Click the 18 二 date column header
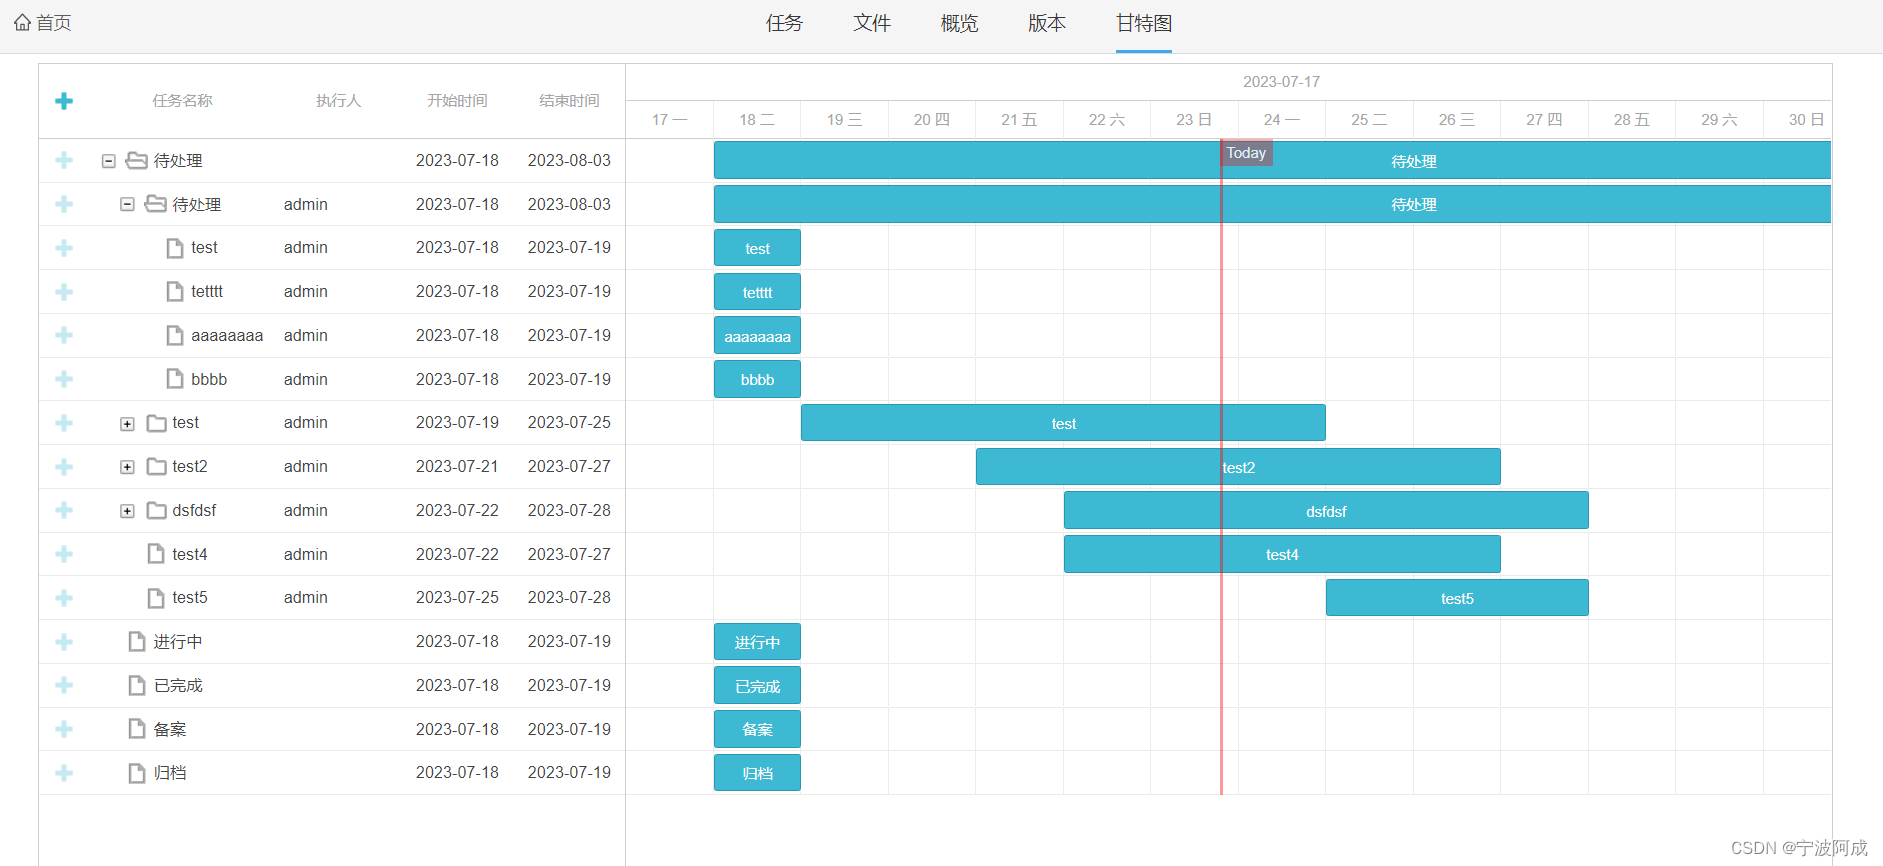This screenshot has width=1883, height=866. [x=757, y=120]
